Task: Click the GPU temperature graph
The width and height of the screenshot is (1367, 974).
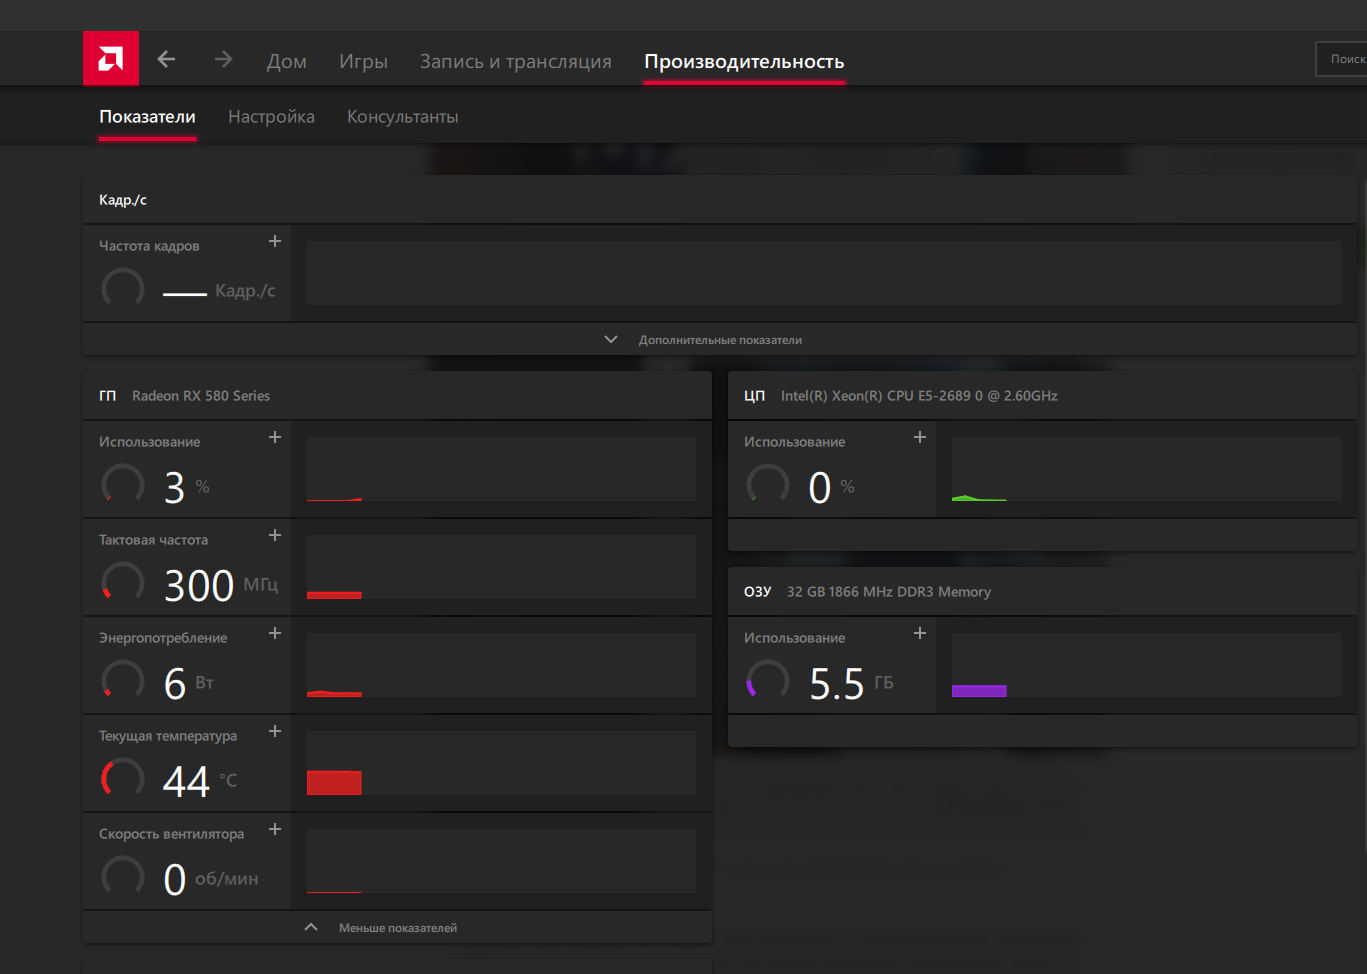Action: pyautogui.click(x=501, y=763)
